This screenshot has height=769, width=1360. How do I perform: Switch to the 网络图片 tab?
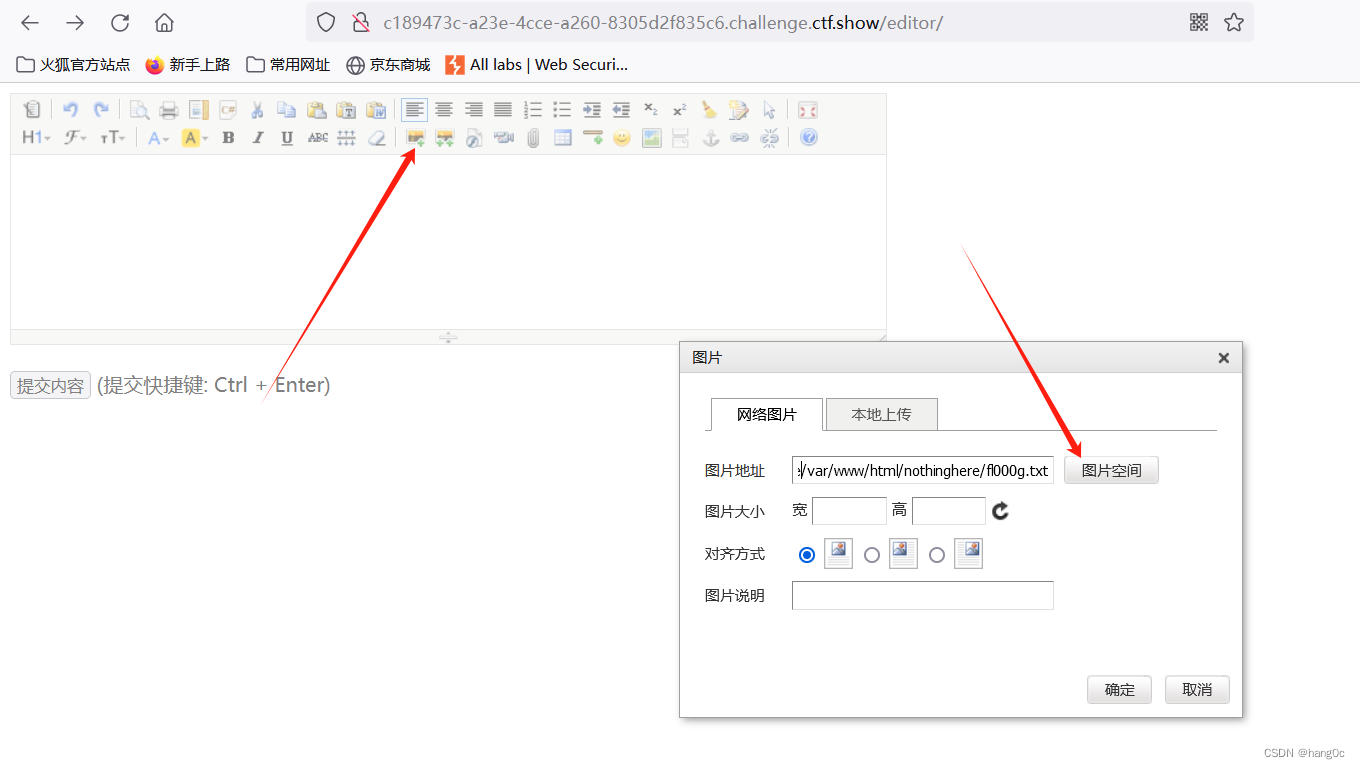click(x=766, y=414)
